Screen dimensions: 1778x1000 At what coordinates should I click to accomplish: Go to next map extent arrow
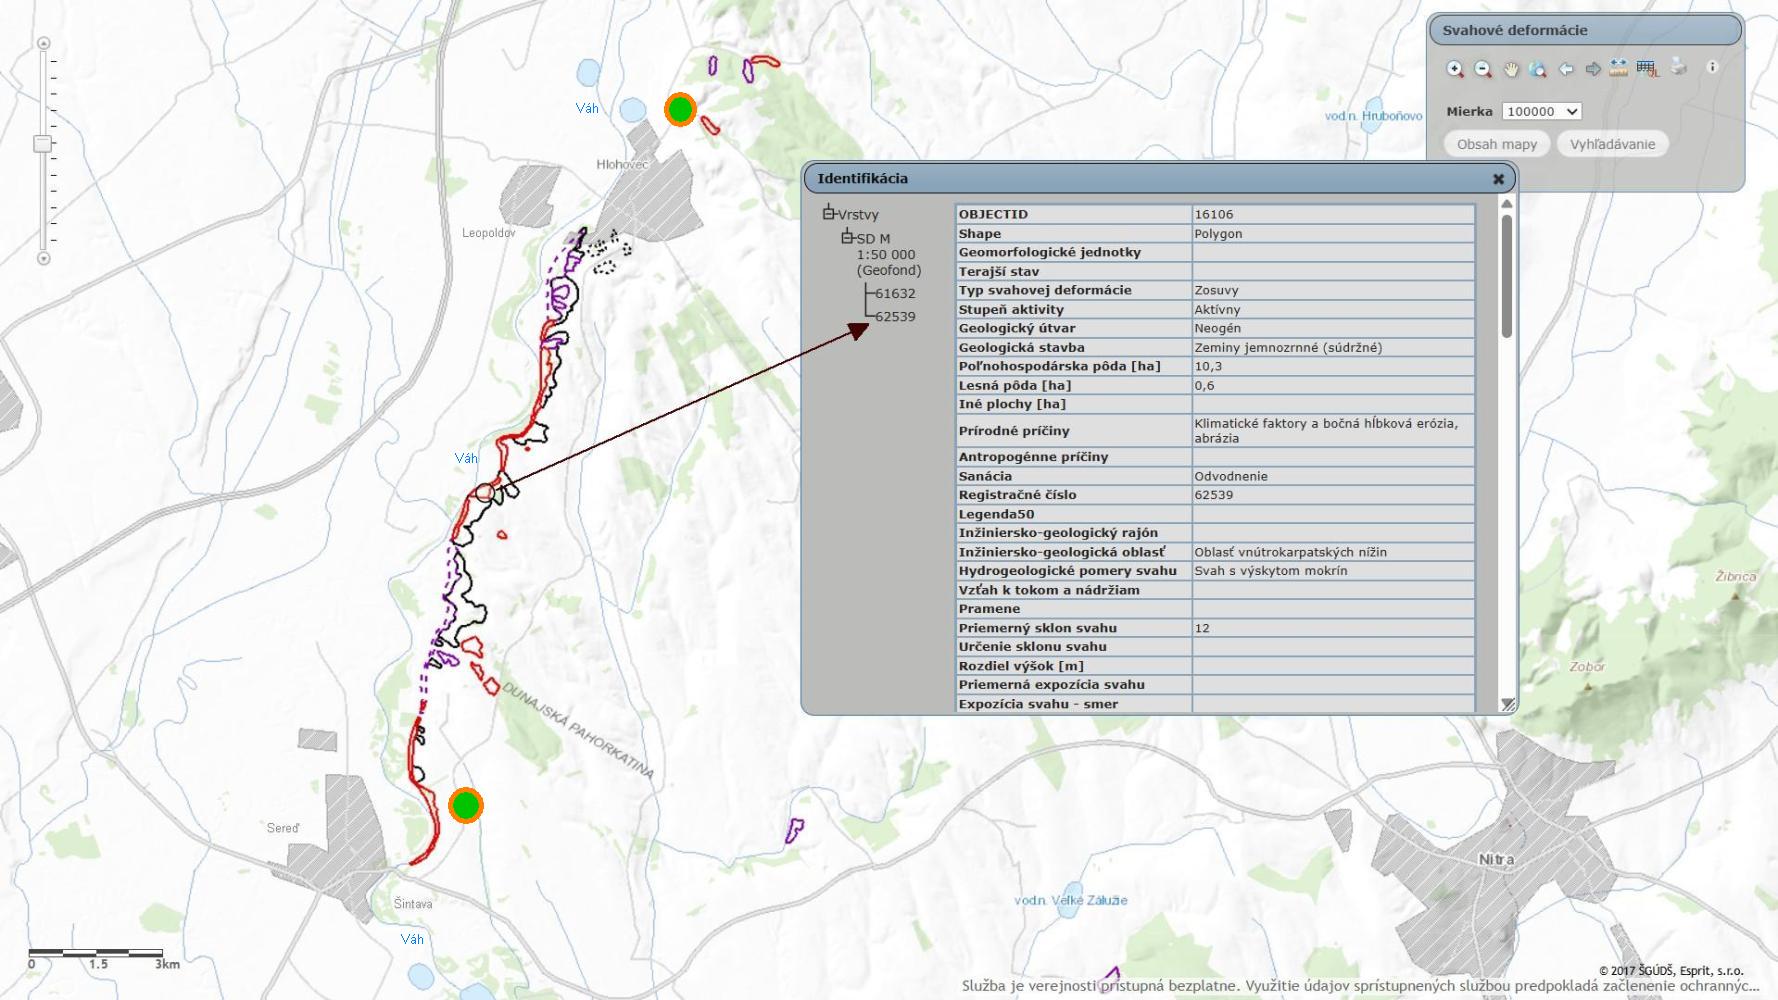(1593, 69)
